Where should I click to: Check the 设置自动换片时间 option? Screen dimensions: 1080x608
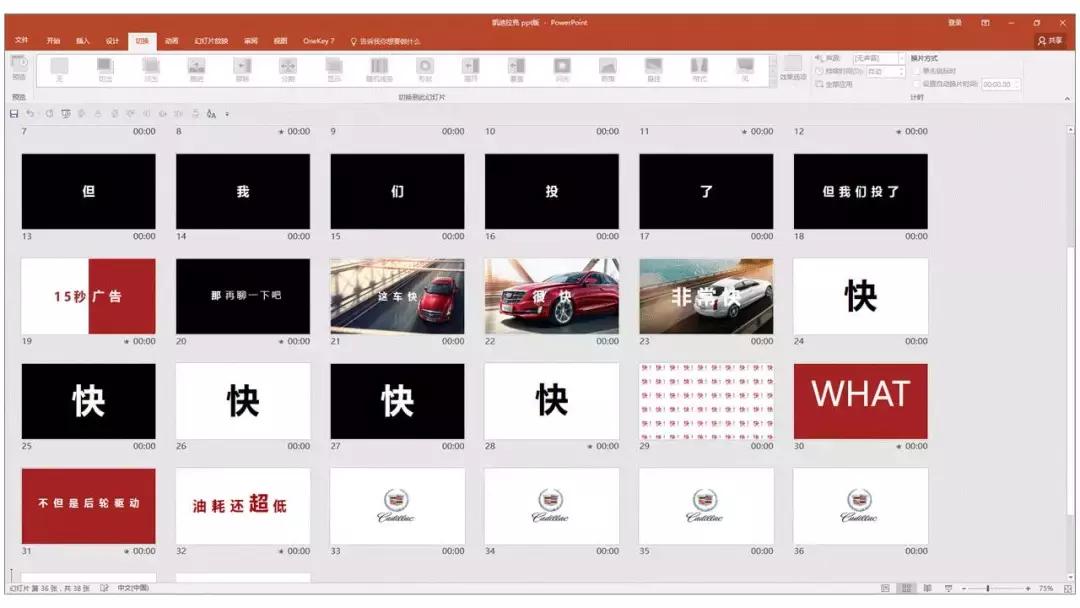[x=916, y=84]
